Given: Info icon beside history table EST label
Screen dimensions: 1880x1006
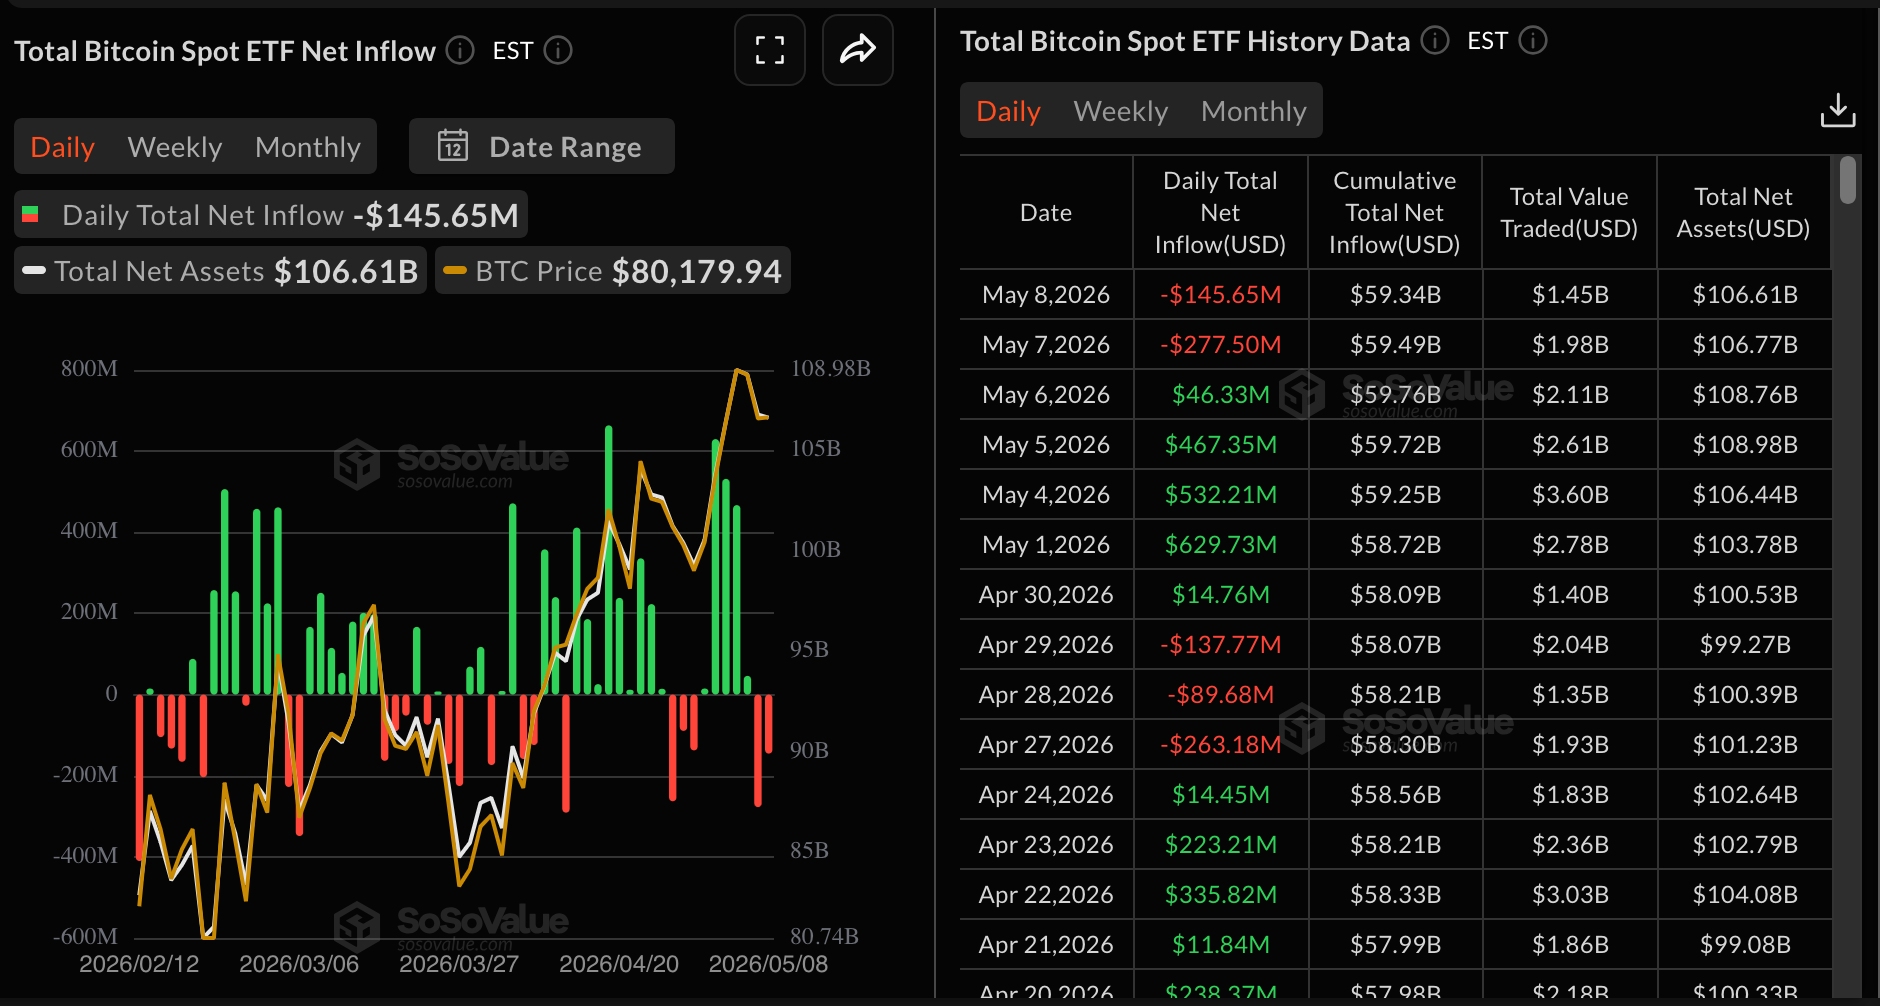Looking at the screenshot, I should [1533, 40].
